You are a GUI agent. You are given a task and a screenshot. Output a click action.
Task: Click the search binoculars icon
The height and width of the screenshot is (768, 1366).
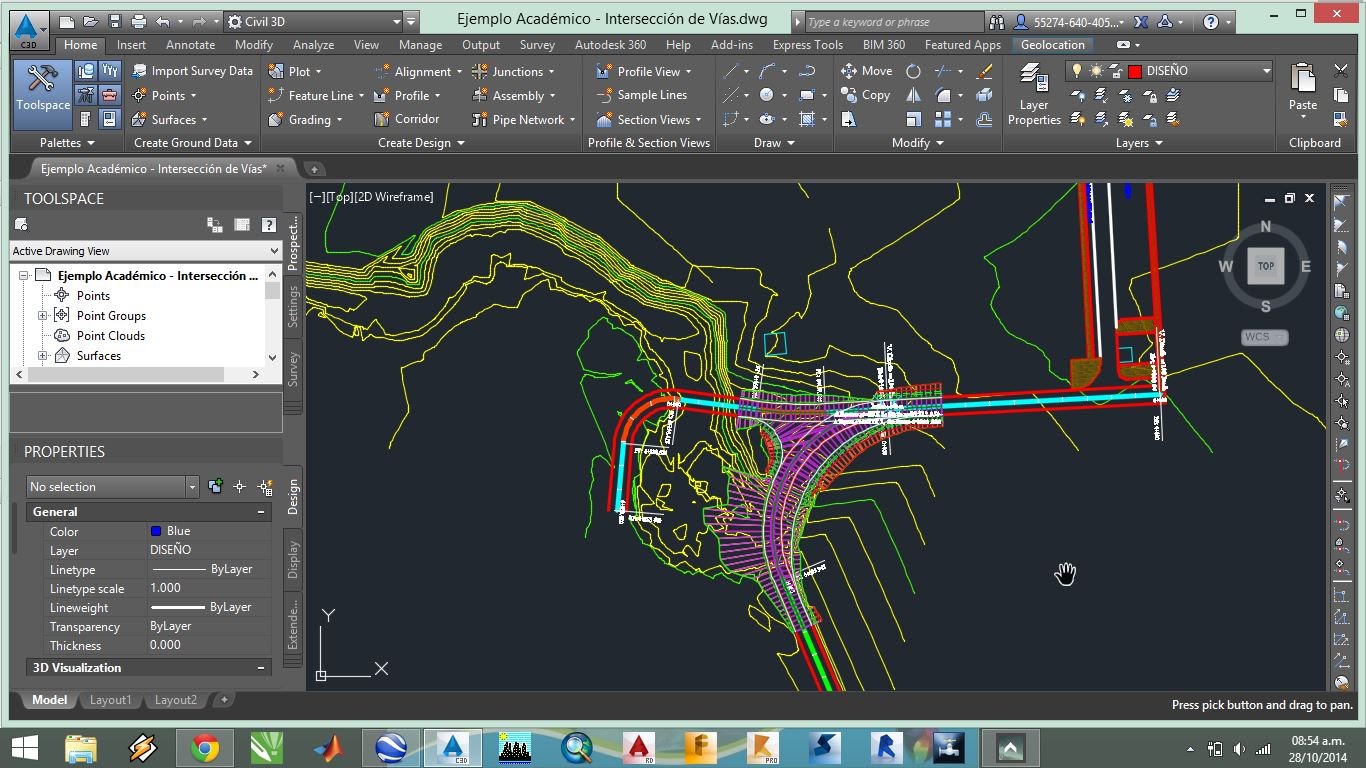[x=996, y=21]
